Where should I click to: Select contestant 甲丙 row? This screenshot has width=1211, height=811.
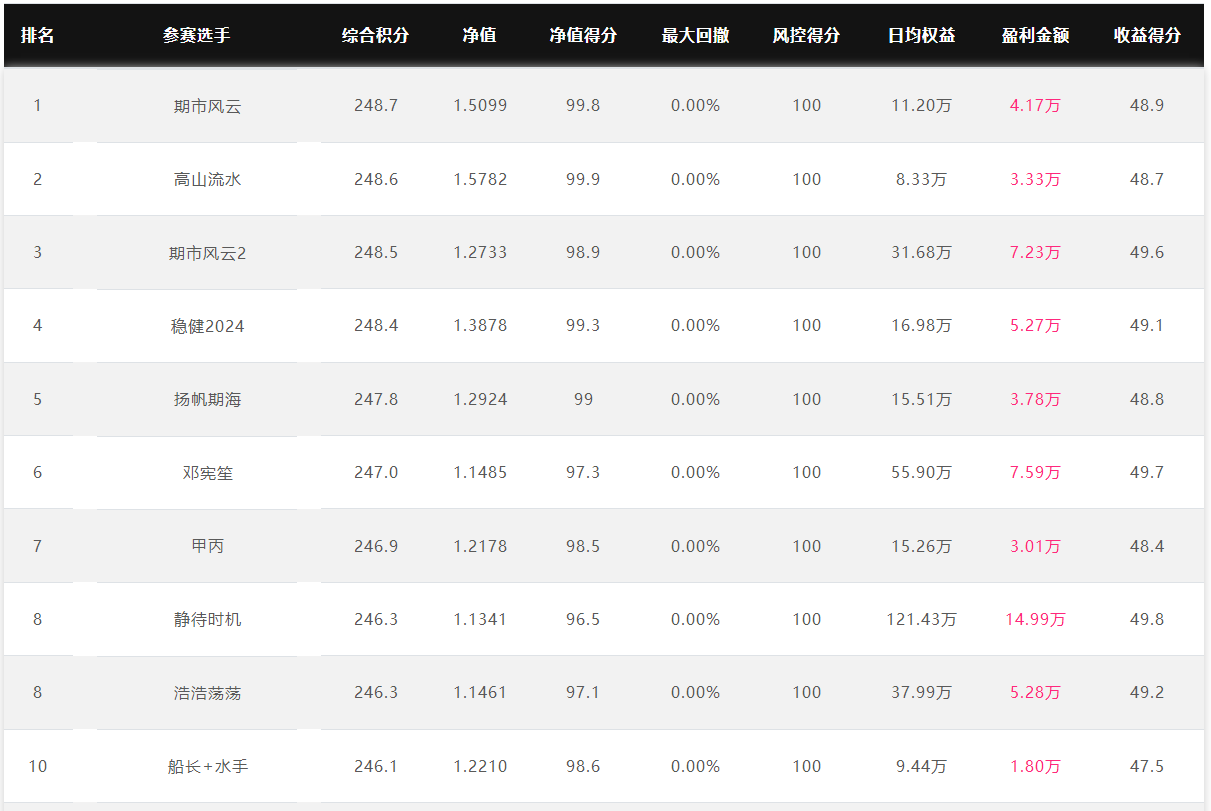click(604, 546)
